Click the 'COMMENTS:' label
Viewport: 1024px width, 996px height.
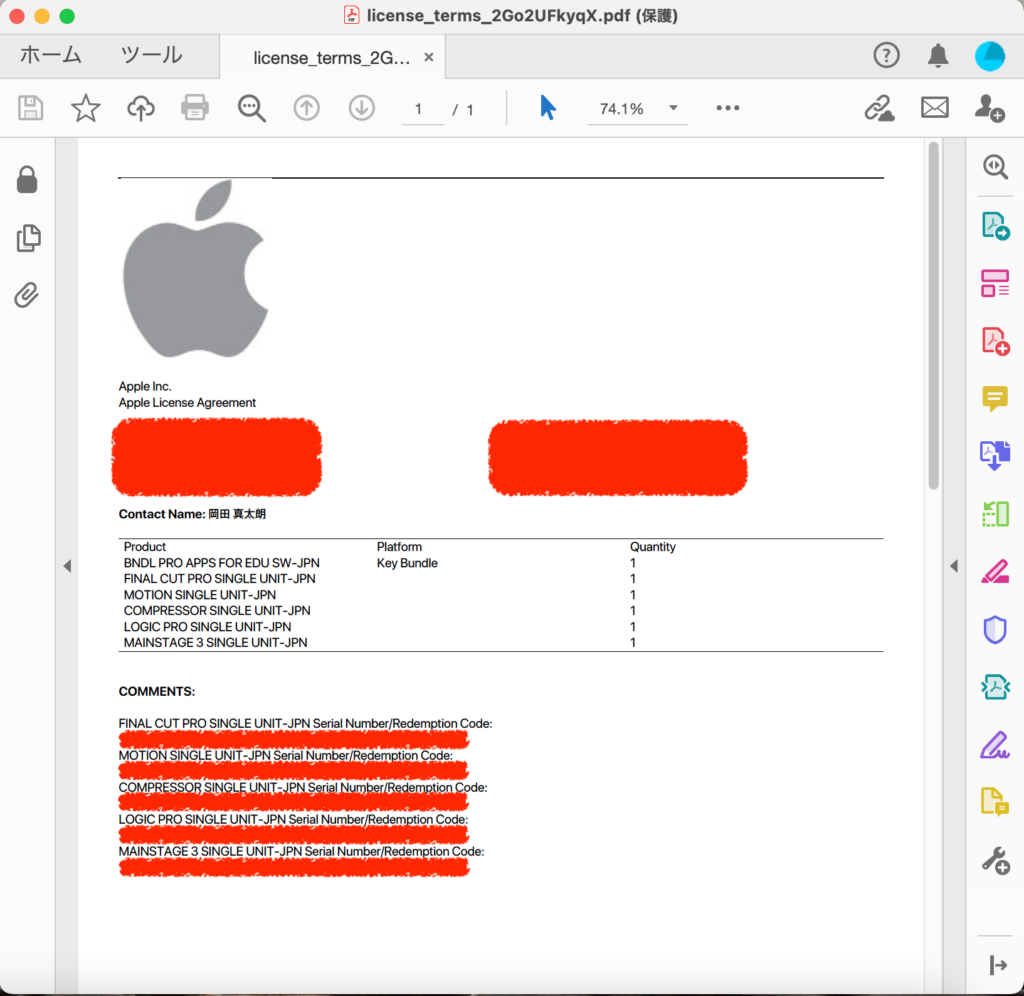tap(157, 692)
